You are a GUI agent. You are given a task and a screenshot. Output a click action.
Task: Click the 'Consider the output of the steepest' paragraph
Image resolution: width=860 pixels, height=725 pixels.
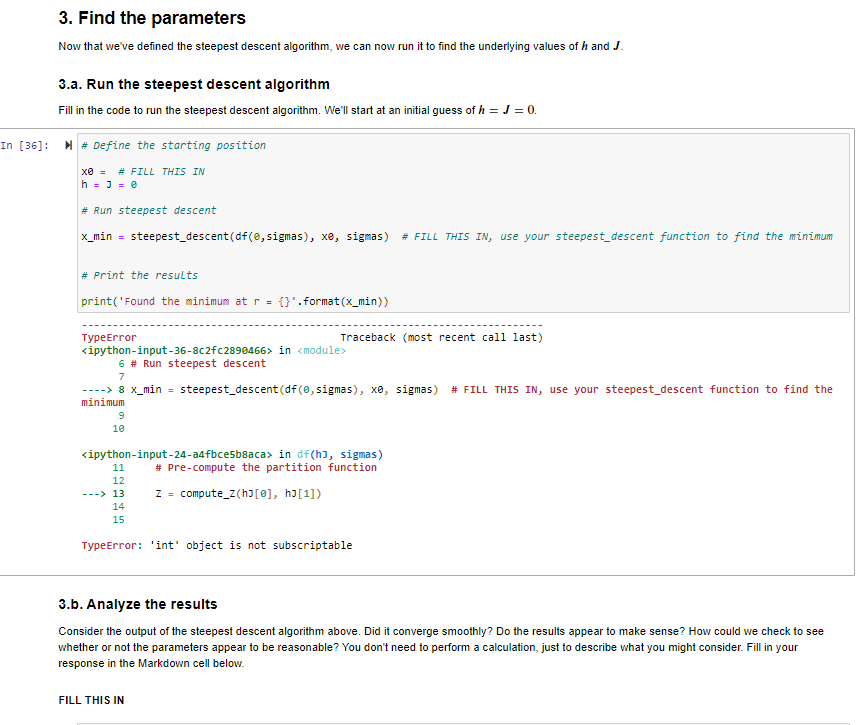[x=441, y=647]
